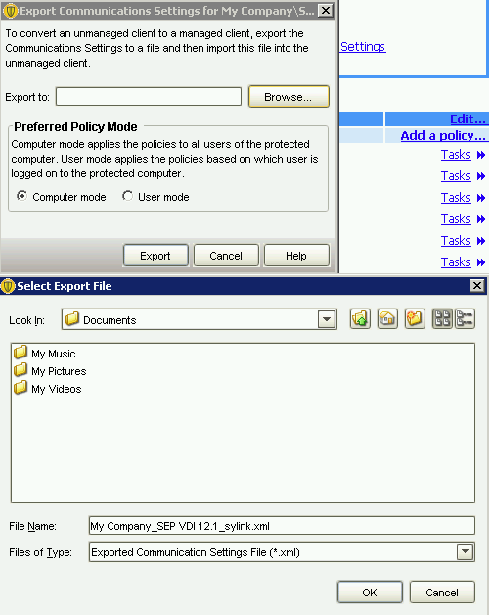
Task: Go up one folder level icon
Action: [x=360, y=319]
